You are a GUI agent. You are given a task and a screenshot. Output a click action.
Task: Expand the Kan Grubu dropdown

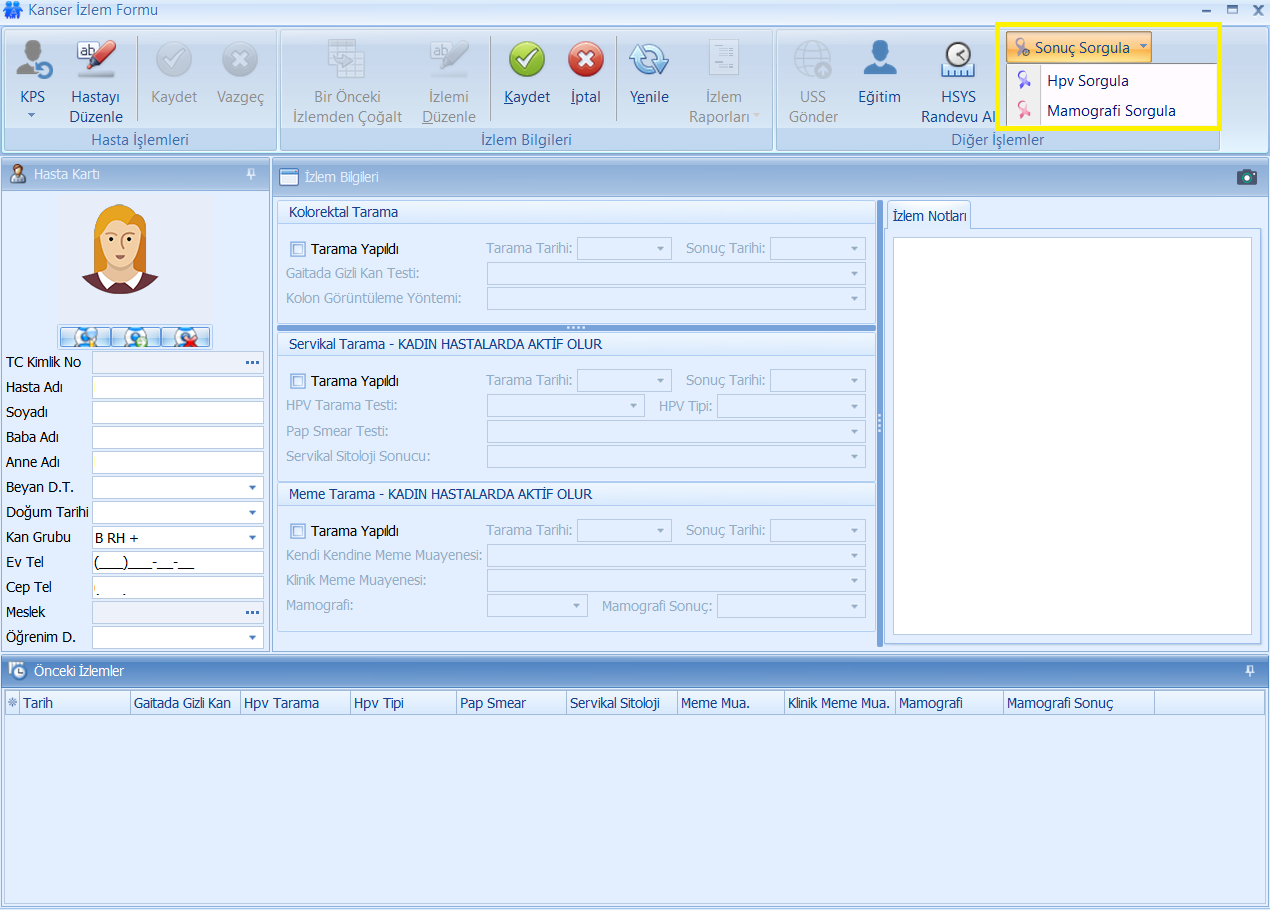(x=252, y=538)
